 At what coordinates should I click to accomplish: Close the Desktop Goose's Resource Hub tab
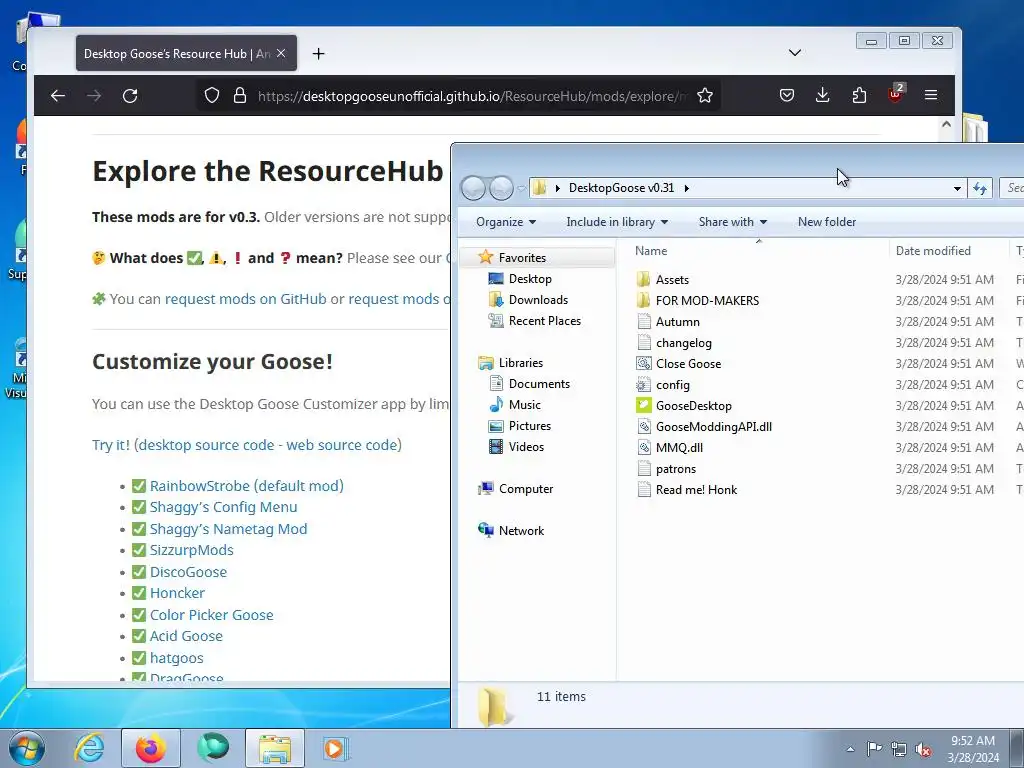281,54
